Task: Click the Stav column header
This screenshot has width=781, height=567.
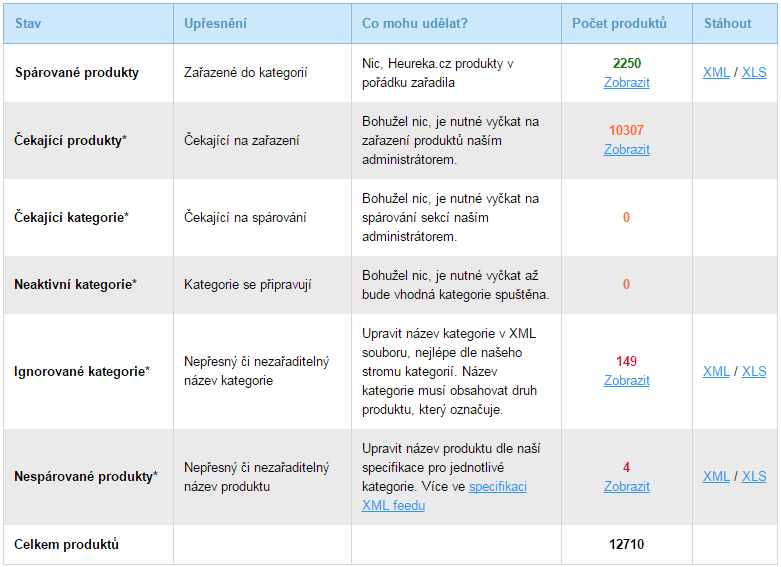Action: 28,23
